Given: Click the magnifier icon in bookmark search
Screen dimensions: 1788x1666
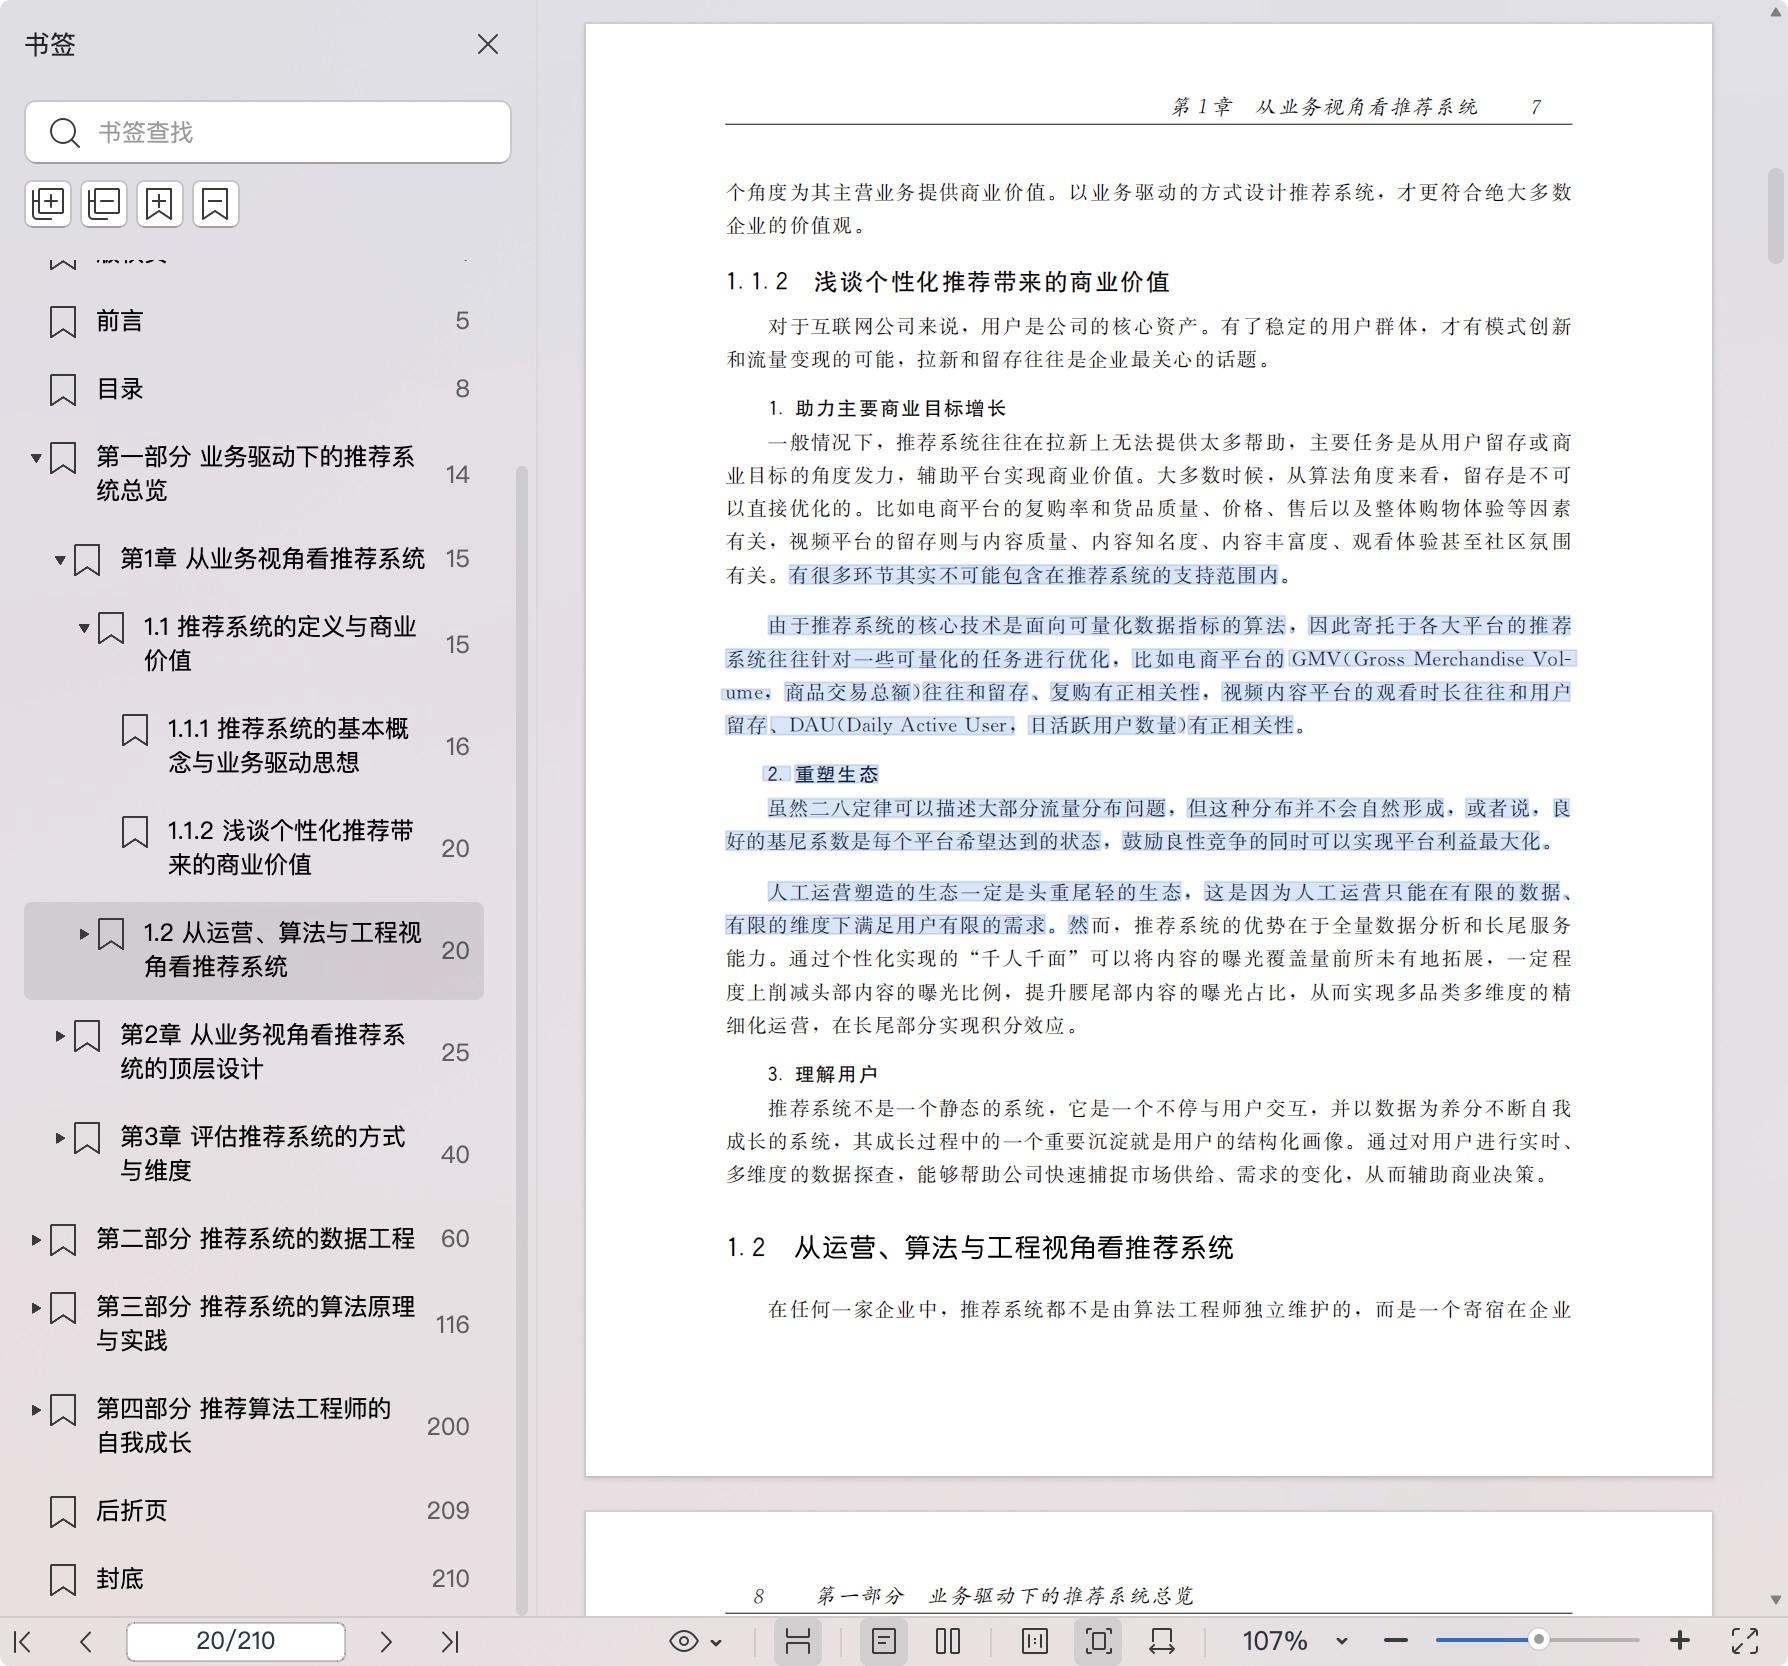Looking at the screenshot, I should [65, 132].
